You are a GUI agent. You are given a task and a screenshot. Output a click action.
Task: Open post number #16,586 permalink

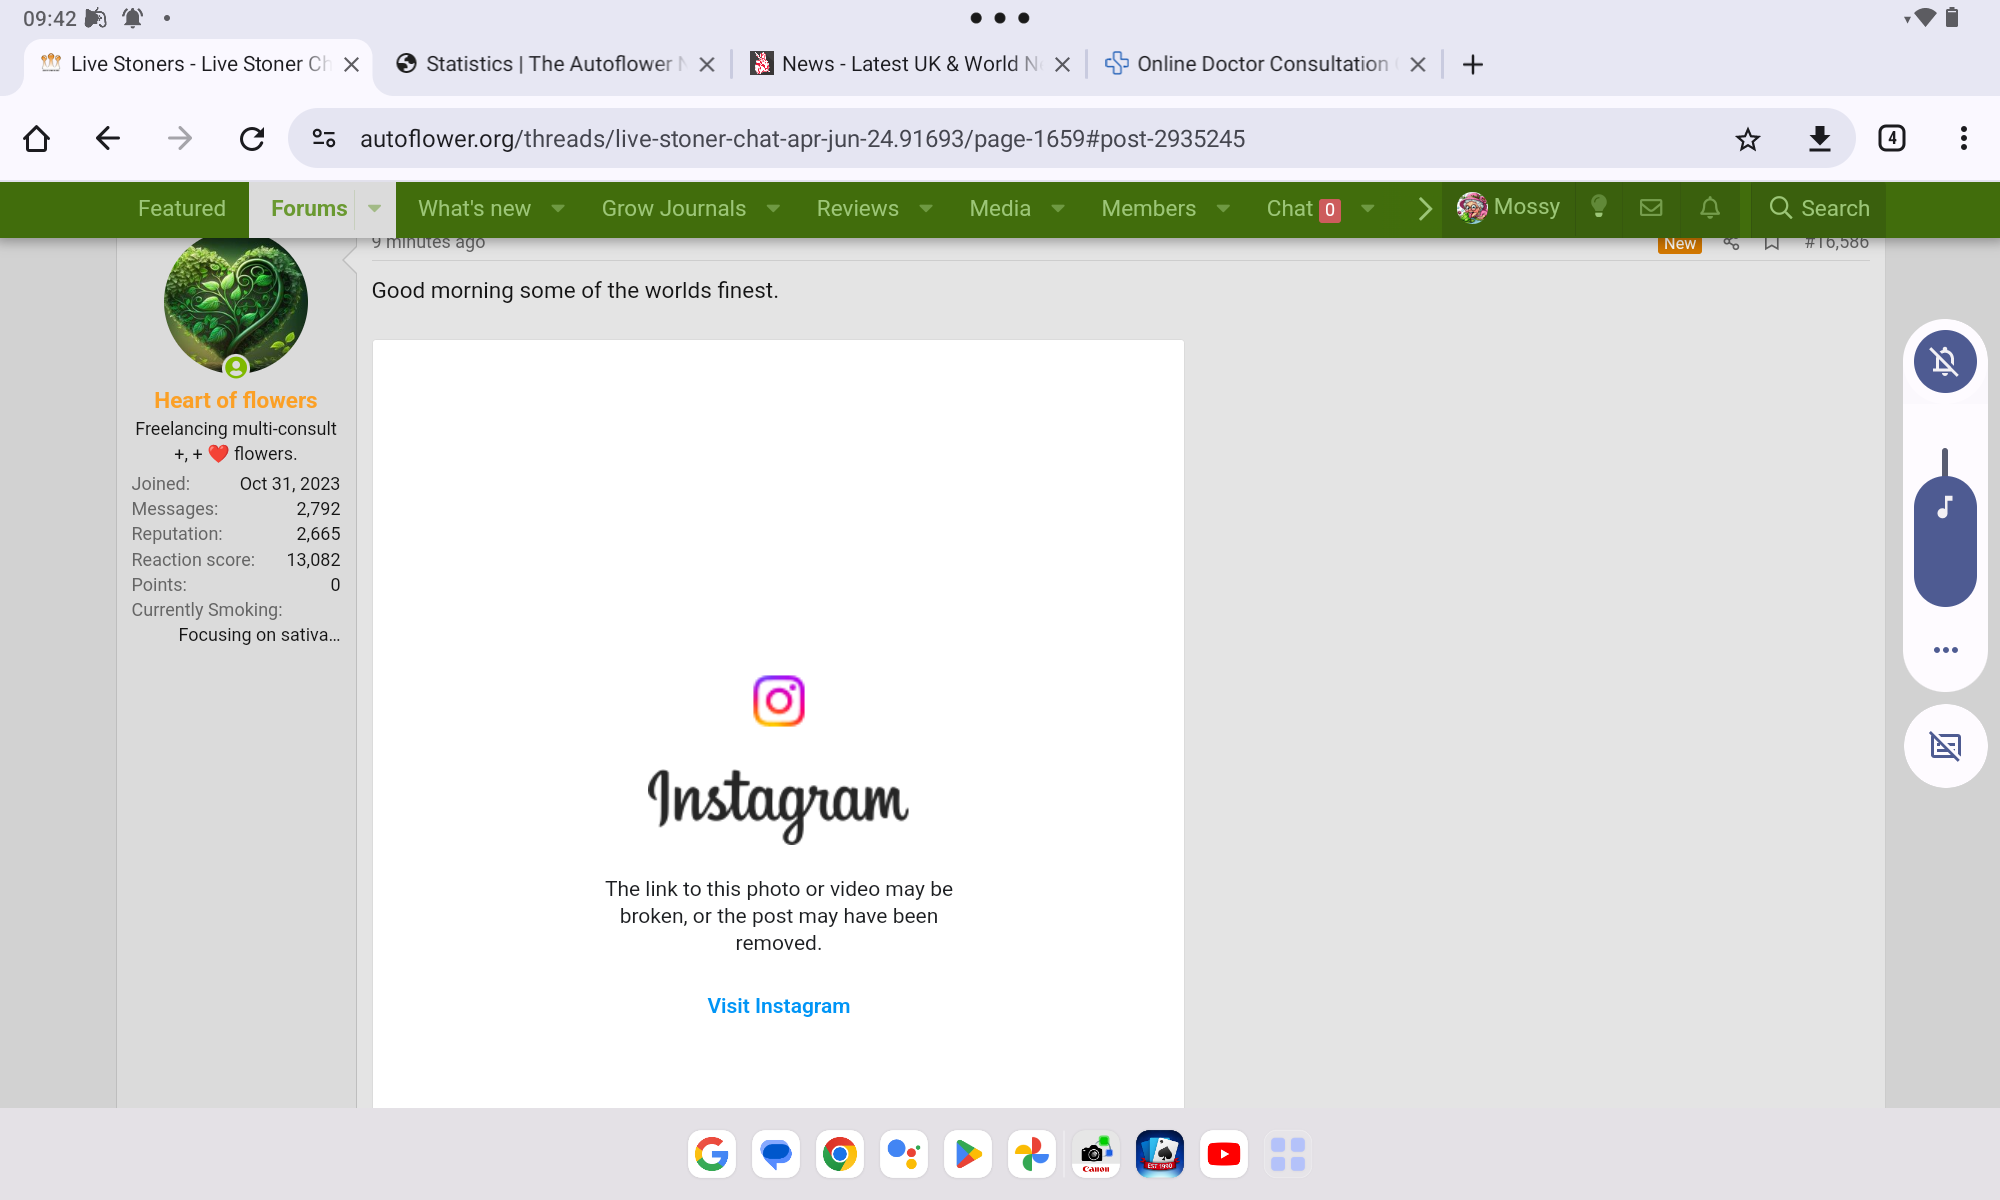click(1836, 243)
